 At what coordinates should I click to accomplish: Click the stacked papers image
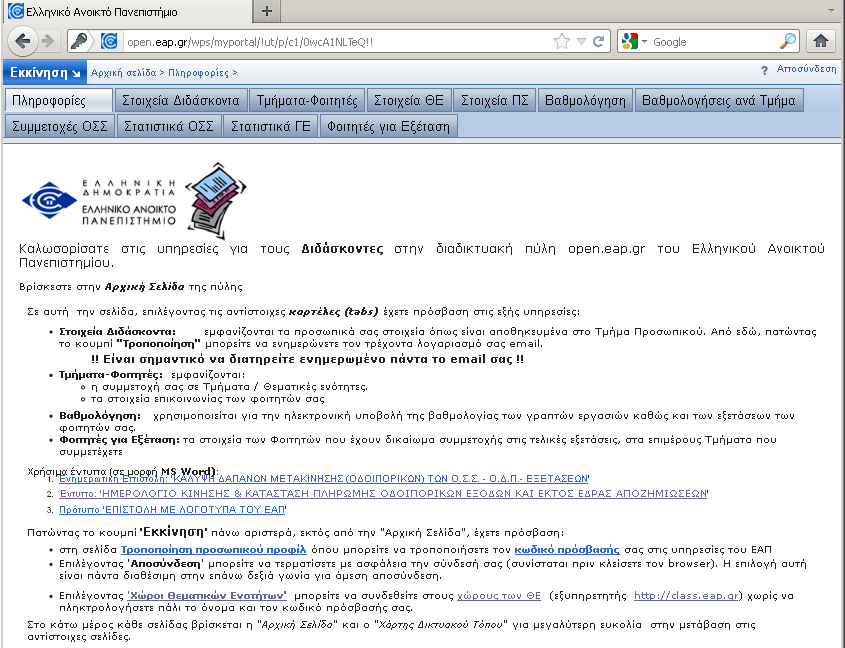pyautogui.click(x=216, y=201)
